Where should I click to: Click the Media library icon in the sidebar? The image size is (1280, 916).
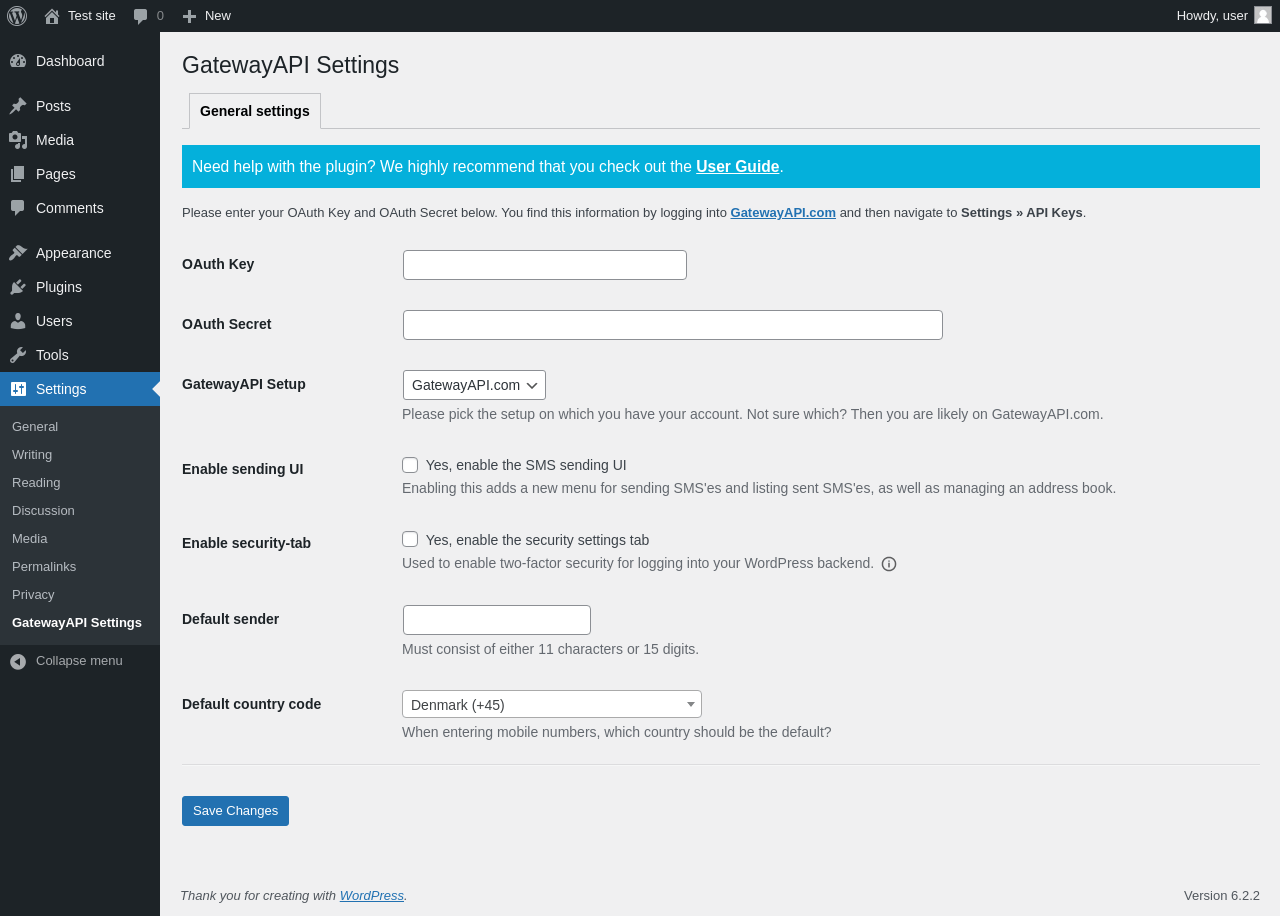[x=18, y=140]
